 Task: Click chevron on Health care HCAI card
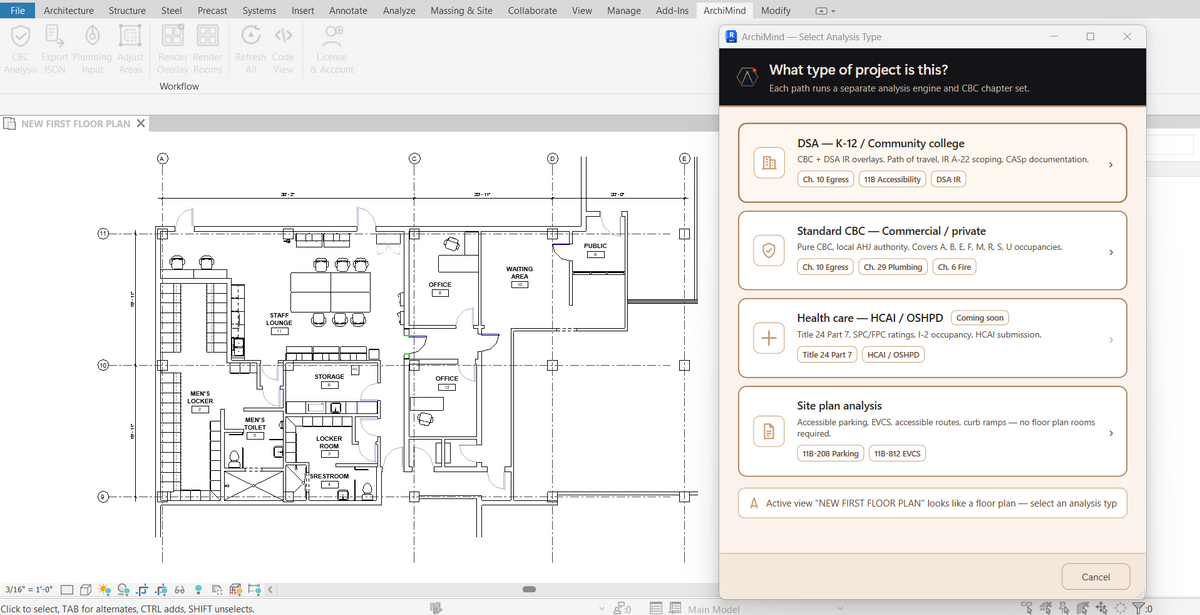(x=1111, y=340)
